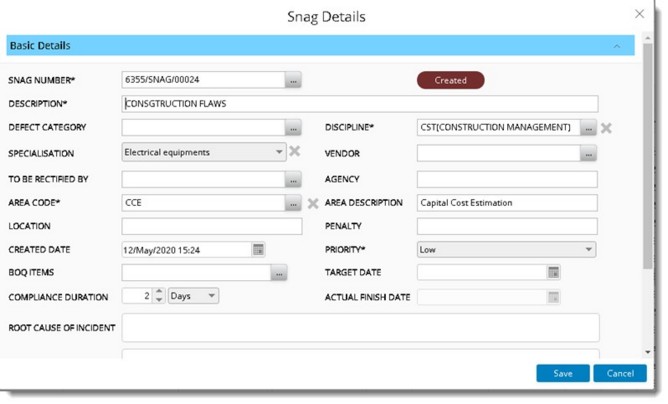This screenshot has width=668, height=404.
Task: Open compliance duration Days unit dropdown
Action: point(211,296)
